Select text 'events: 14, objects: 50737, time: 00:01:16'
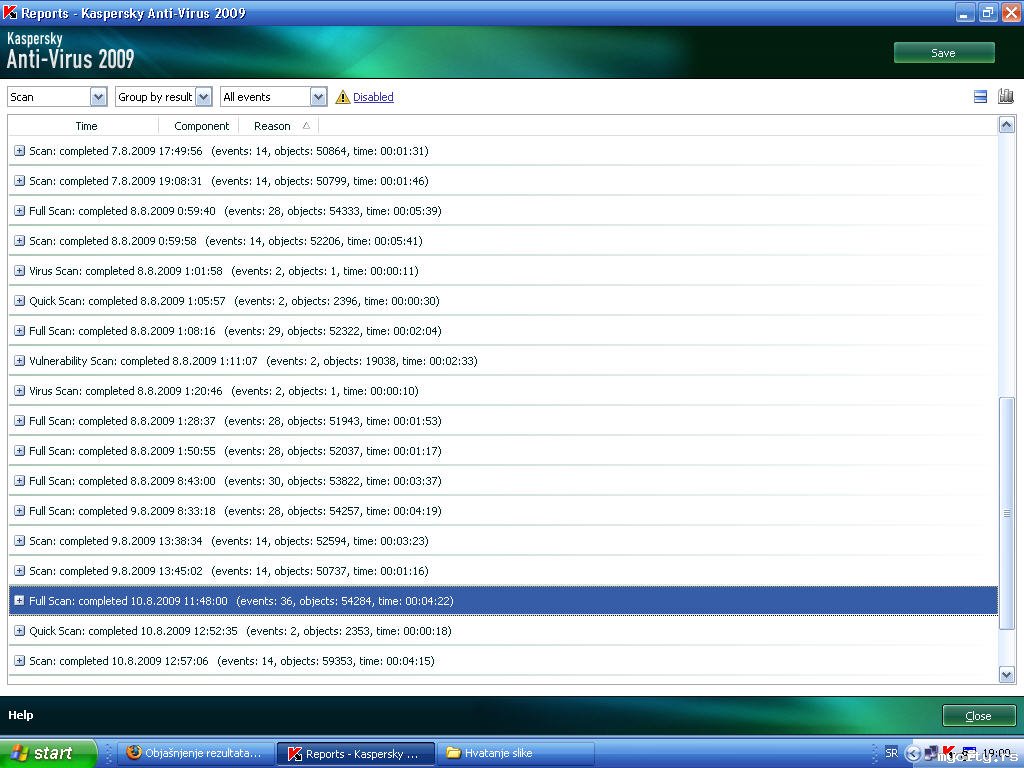The height and width of the screenshot is (768, 1024). click(x=320, y=571)
